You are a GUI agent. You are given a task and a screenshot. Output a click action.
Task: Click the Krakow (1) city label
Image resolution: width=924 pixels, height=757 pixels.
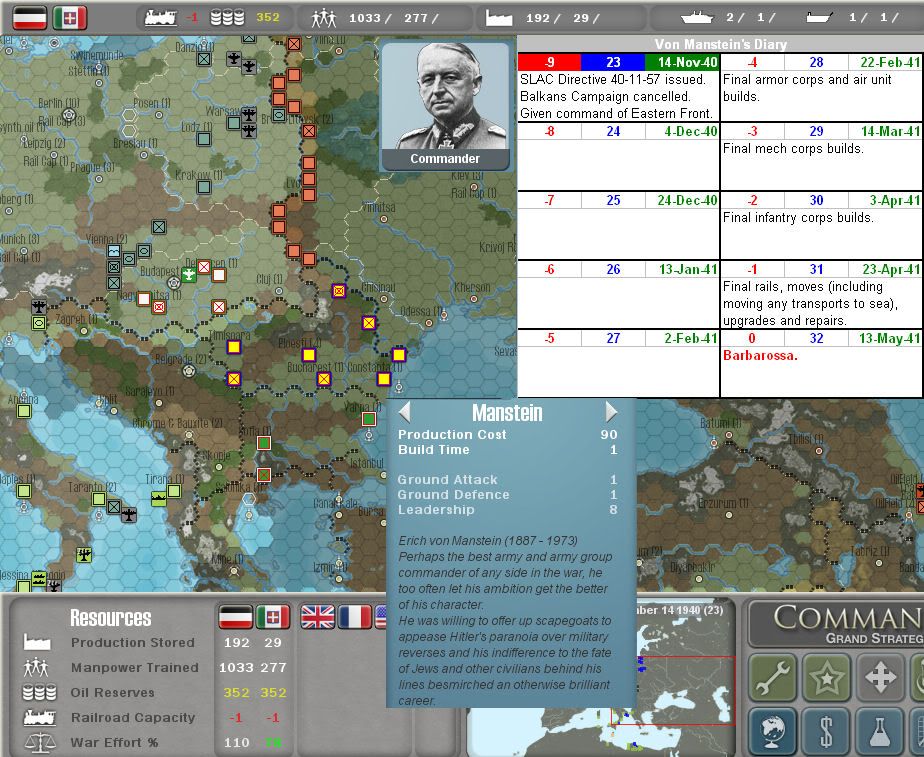click(x=199, y=175)
